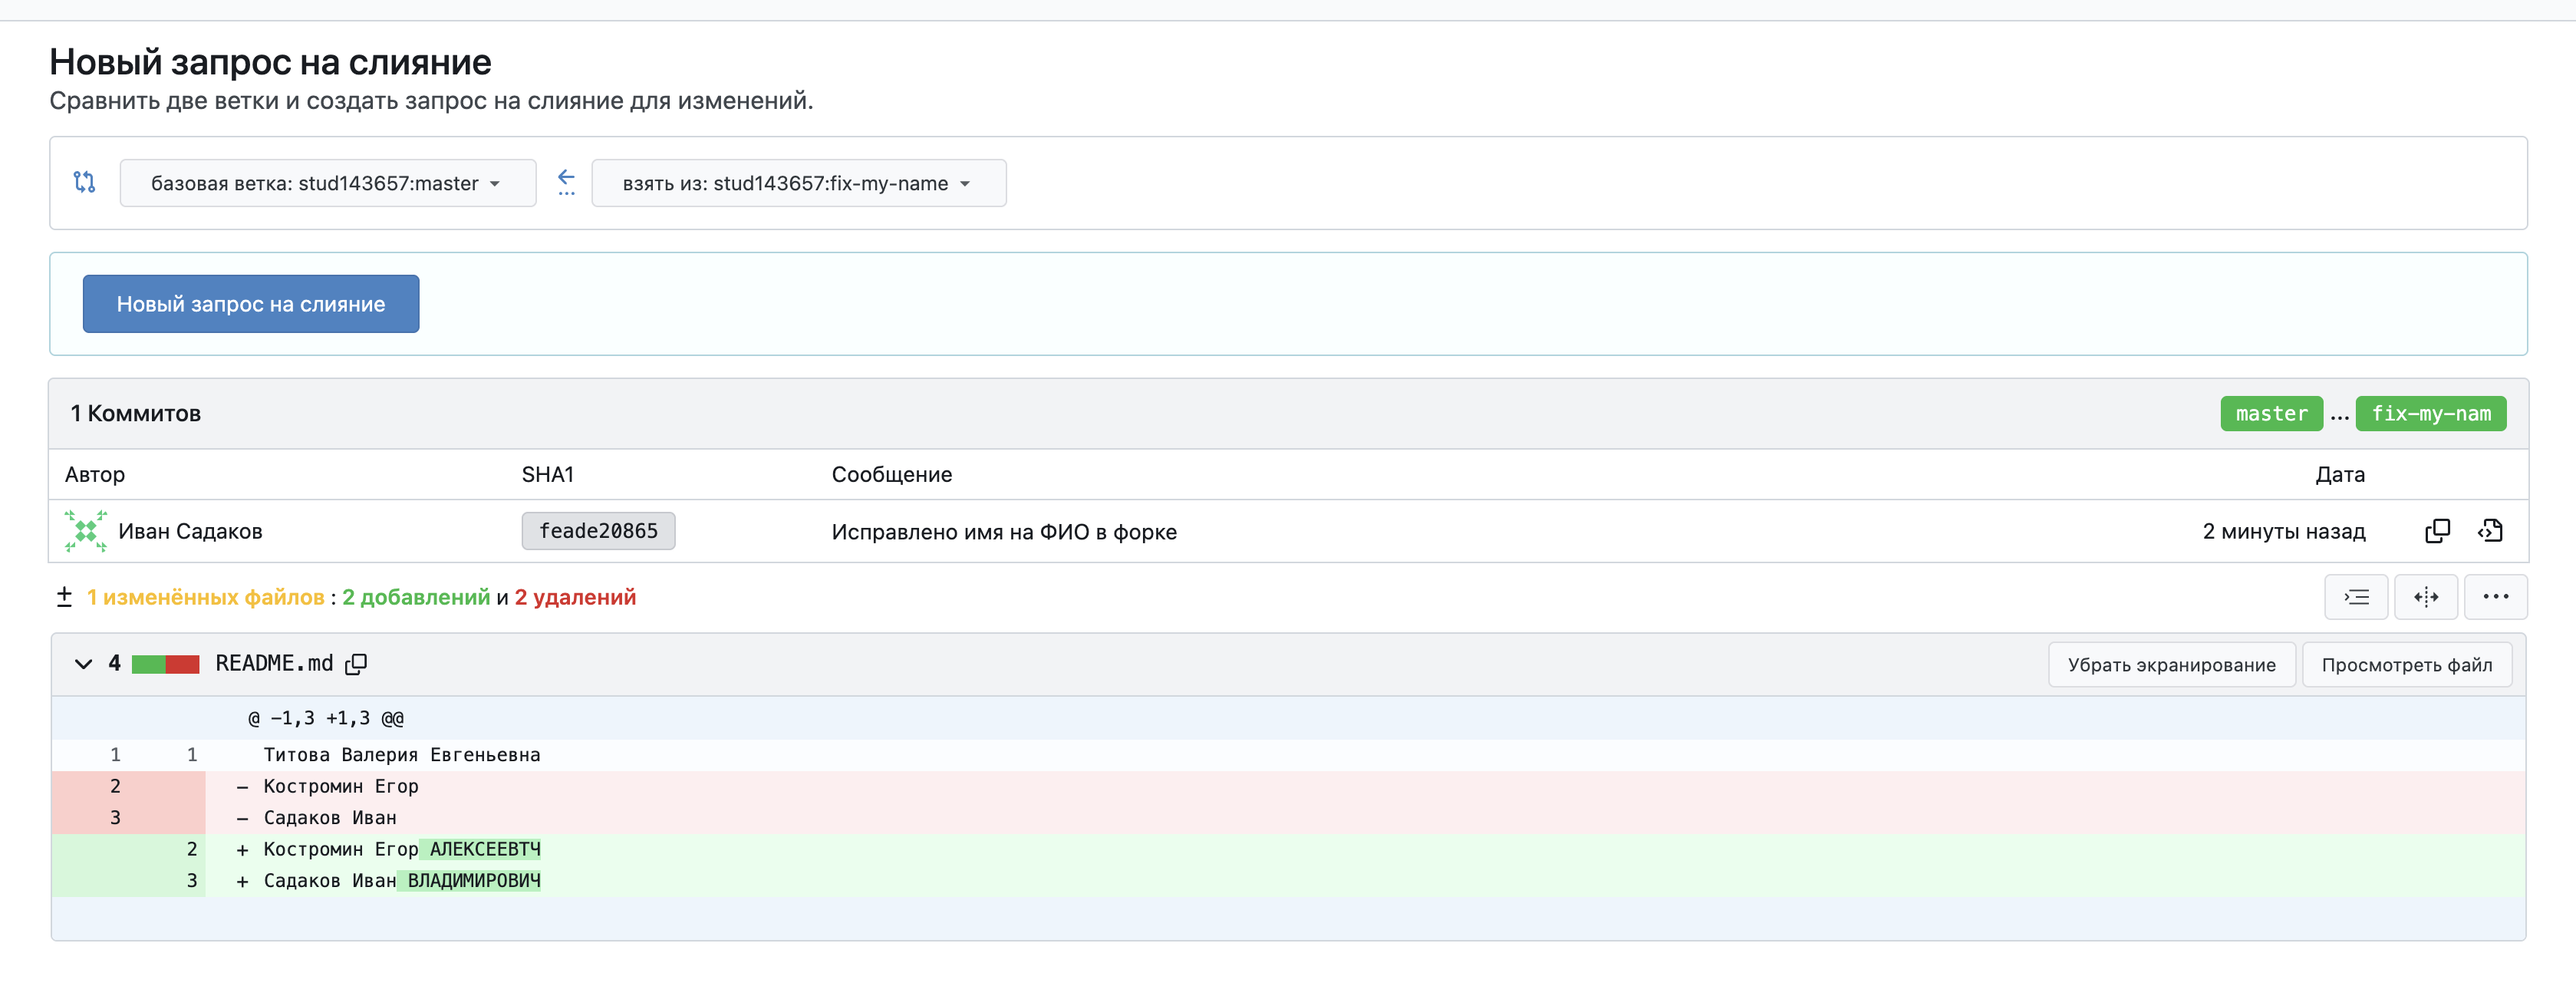Expand diff hunk header @@ -1,3 +1,3
2576x996 pixels.
[x=326, y=718]
